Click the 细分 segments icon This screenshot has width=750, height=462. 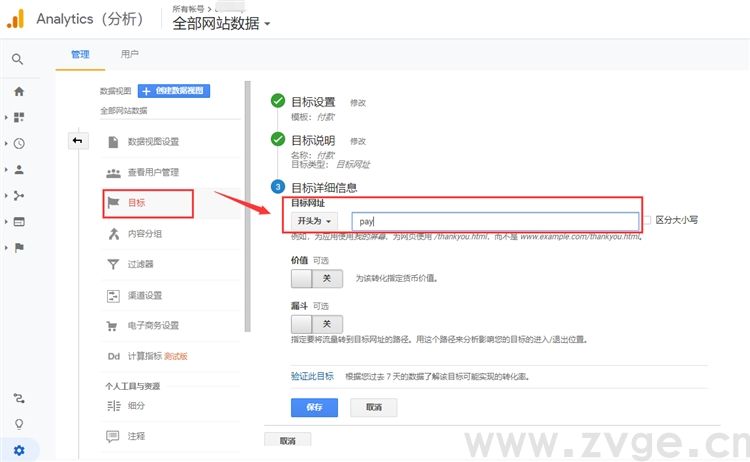pyautogui.click(x=114, y=406)
